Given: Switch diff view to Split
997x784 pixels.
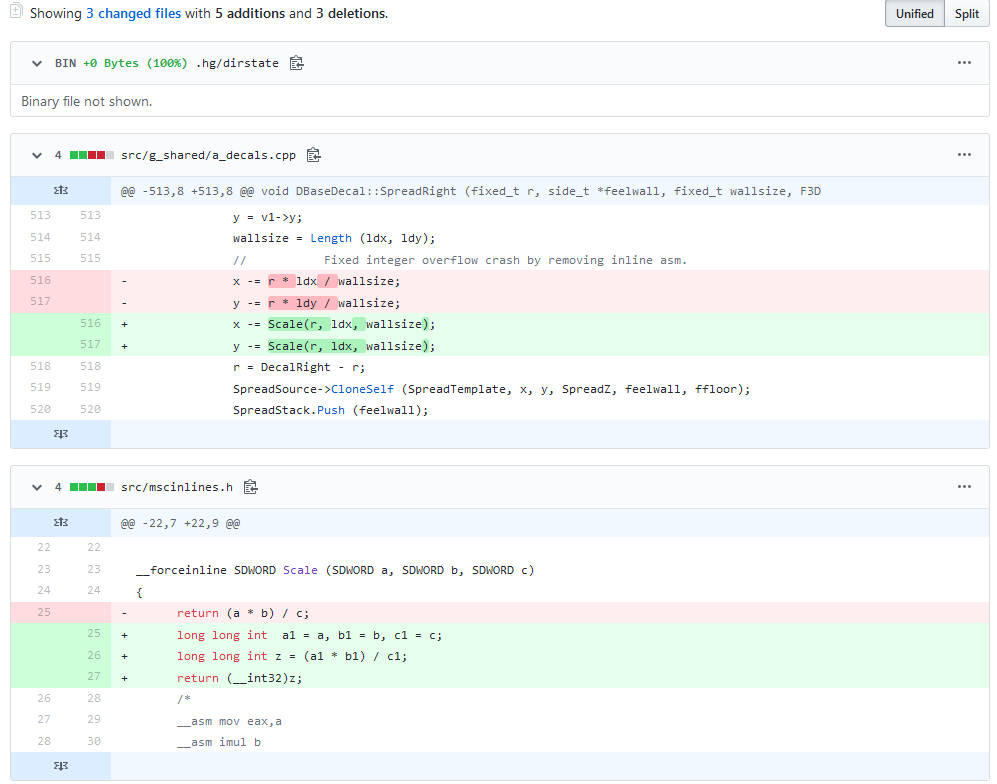Looking at the screenshot, I should point(967,14).
